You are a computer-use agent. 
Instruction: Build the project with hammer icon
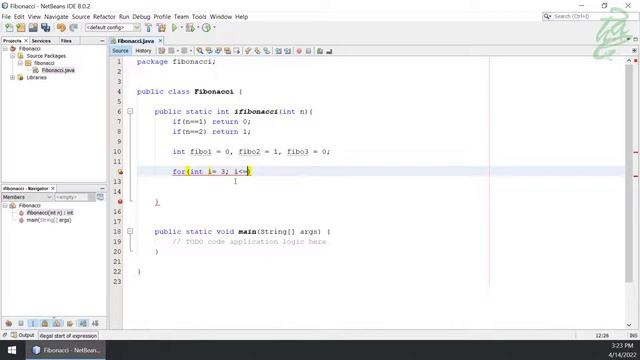click(149, 28)
